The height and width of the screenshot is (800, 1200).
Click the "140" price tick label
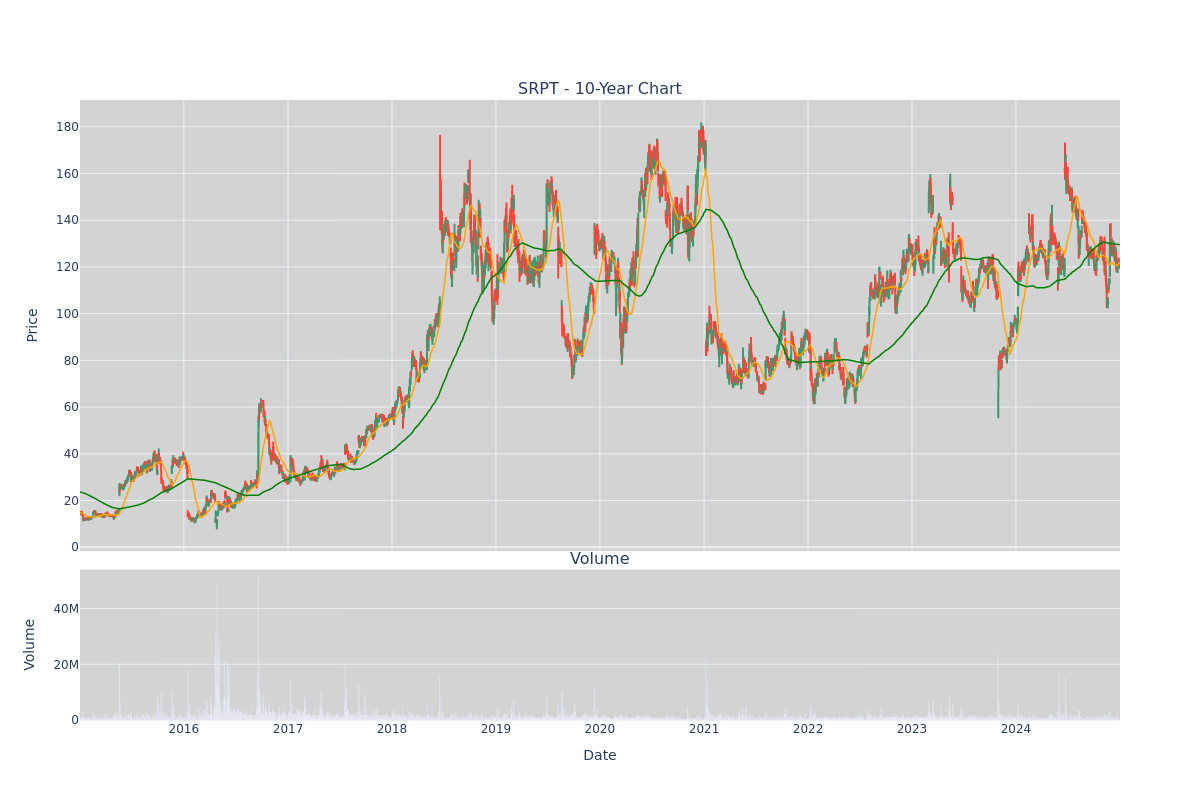(x=67, y=220)
